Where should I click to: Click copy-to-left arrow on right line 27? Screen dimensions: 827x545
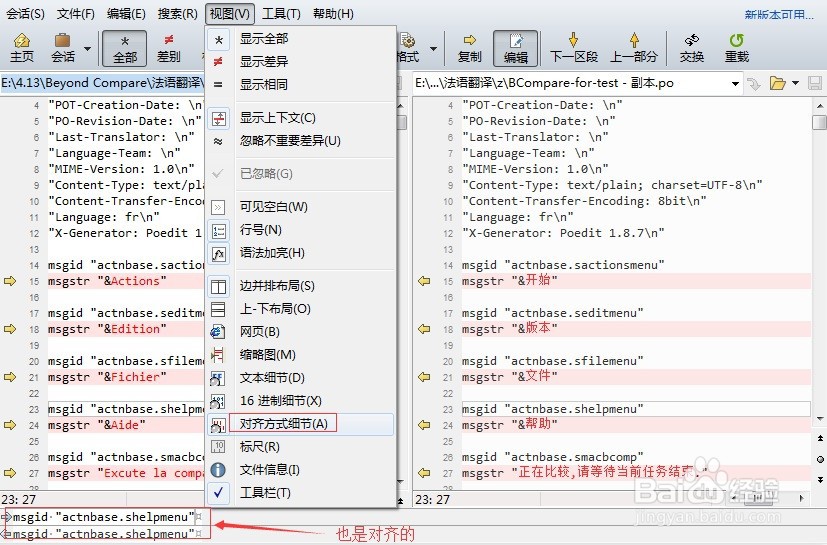tap(424, 473)
